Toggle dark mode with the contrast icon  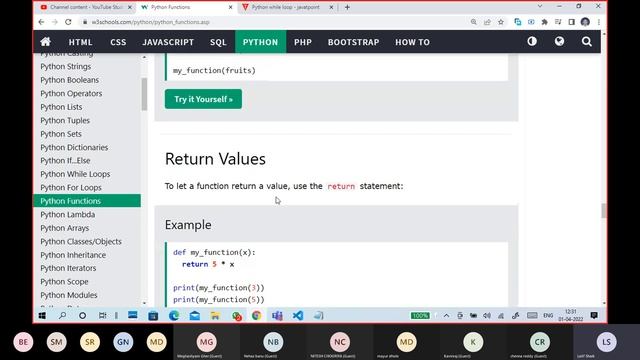(x=532, y=41)
